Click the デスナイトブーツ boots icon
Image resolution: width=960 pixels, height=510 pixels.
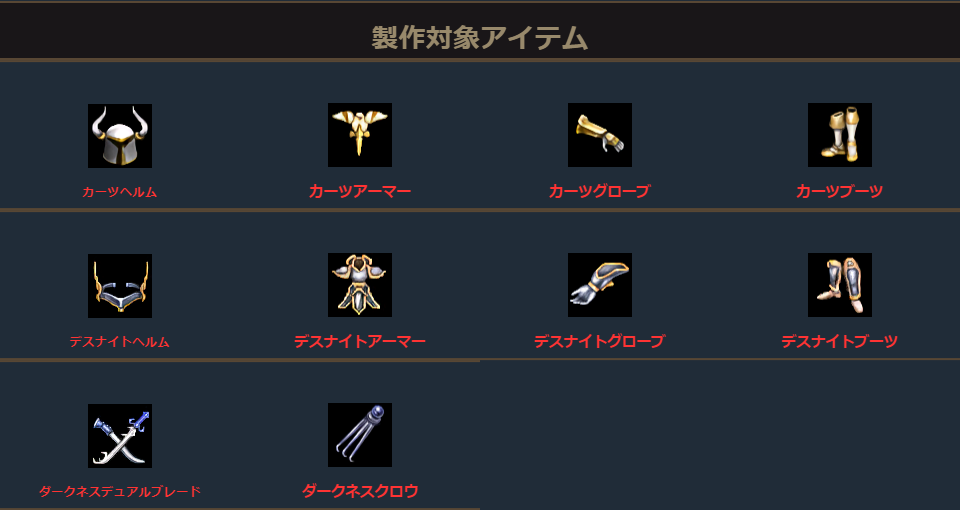840,285
